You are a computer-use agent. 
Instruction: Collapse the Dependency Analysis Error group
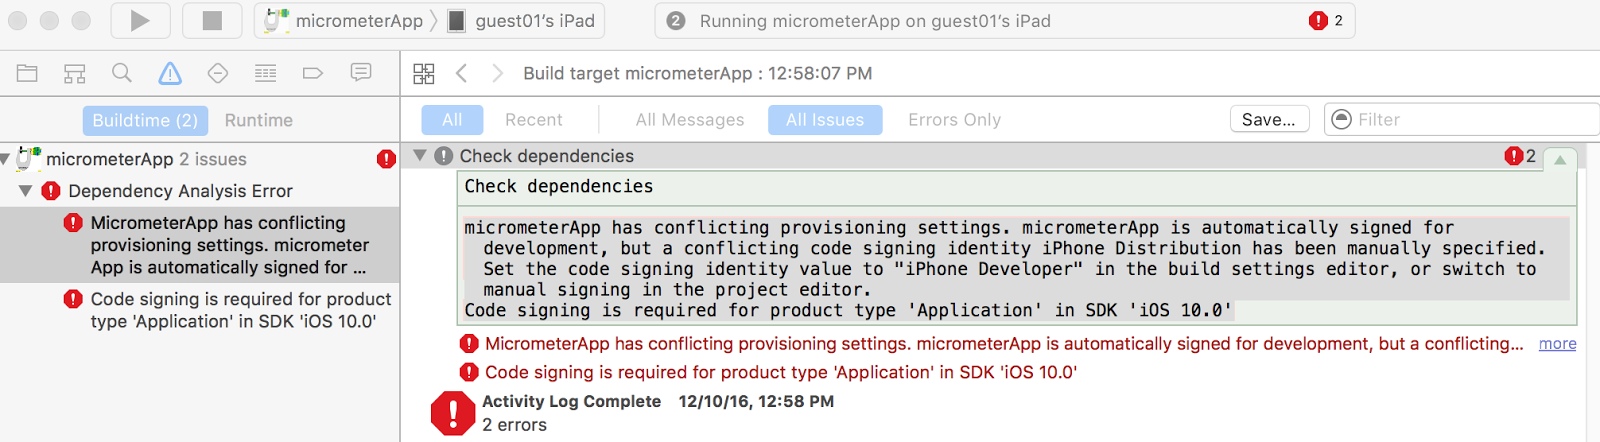click(x=26, y=190)
